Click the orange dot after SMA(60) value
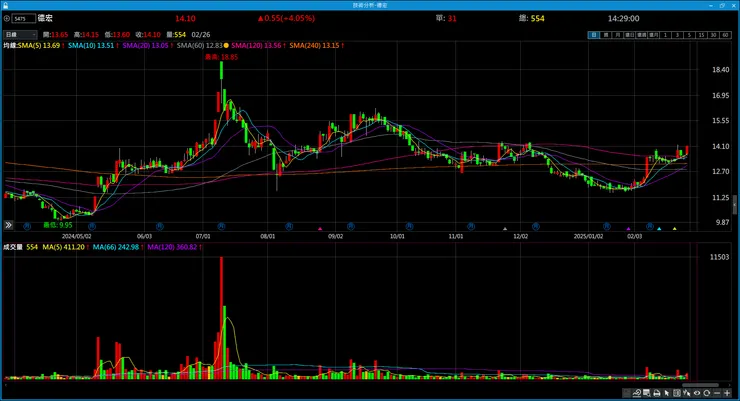 (x=226, y=45)
